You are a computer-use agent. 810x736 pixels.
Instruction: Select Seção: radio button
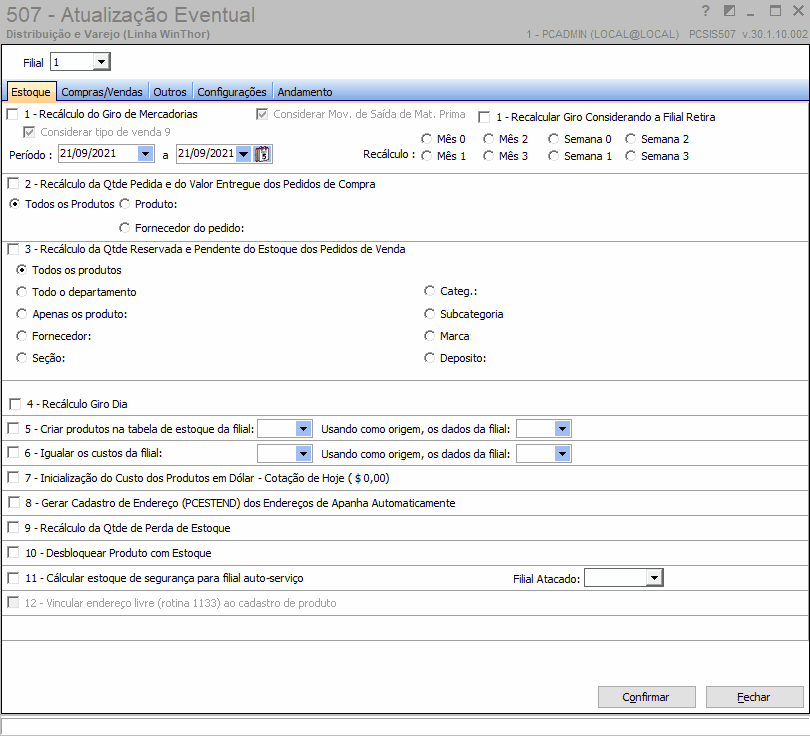tap(22, 358)
